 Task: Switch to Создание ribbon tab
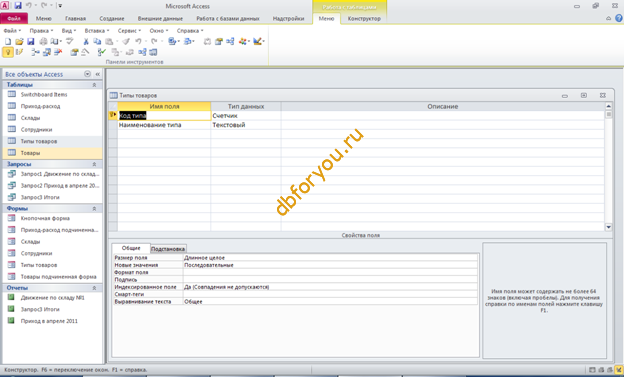point(112,18)
